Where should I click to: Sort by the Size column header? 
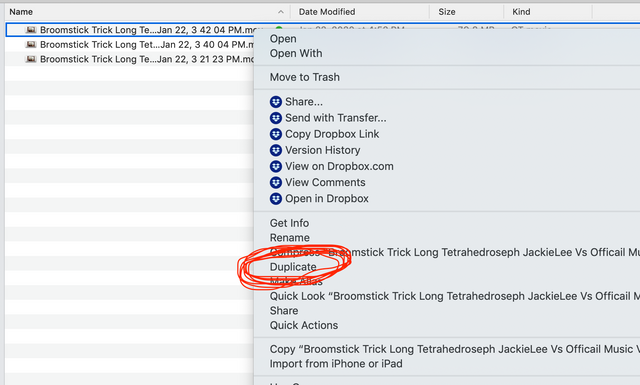(447, 12)
